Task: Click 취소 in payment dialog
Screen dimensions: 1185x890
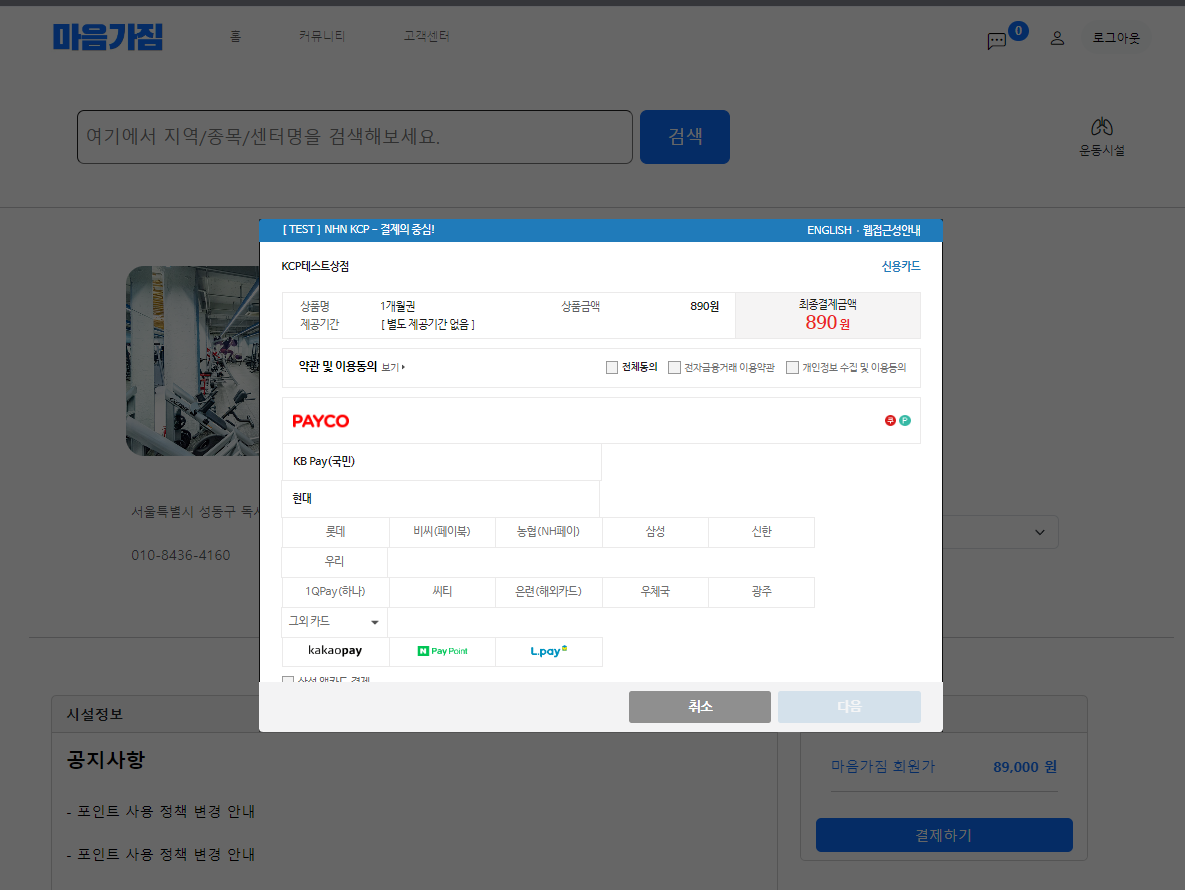Action: coord(700,706)
